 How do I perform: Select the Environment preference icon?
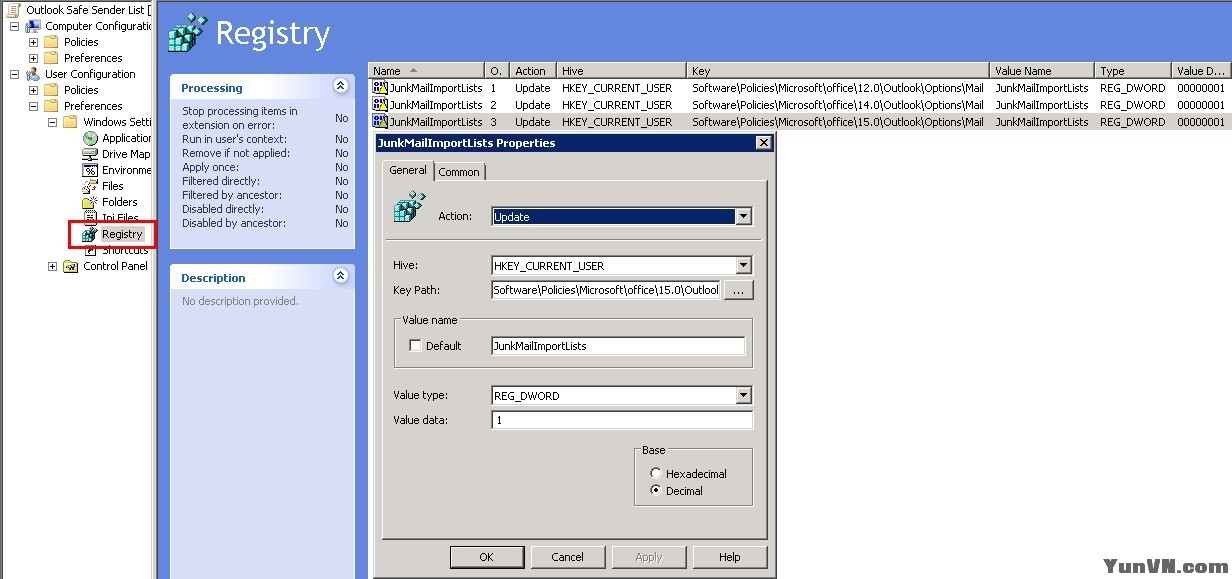point(90,170)
